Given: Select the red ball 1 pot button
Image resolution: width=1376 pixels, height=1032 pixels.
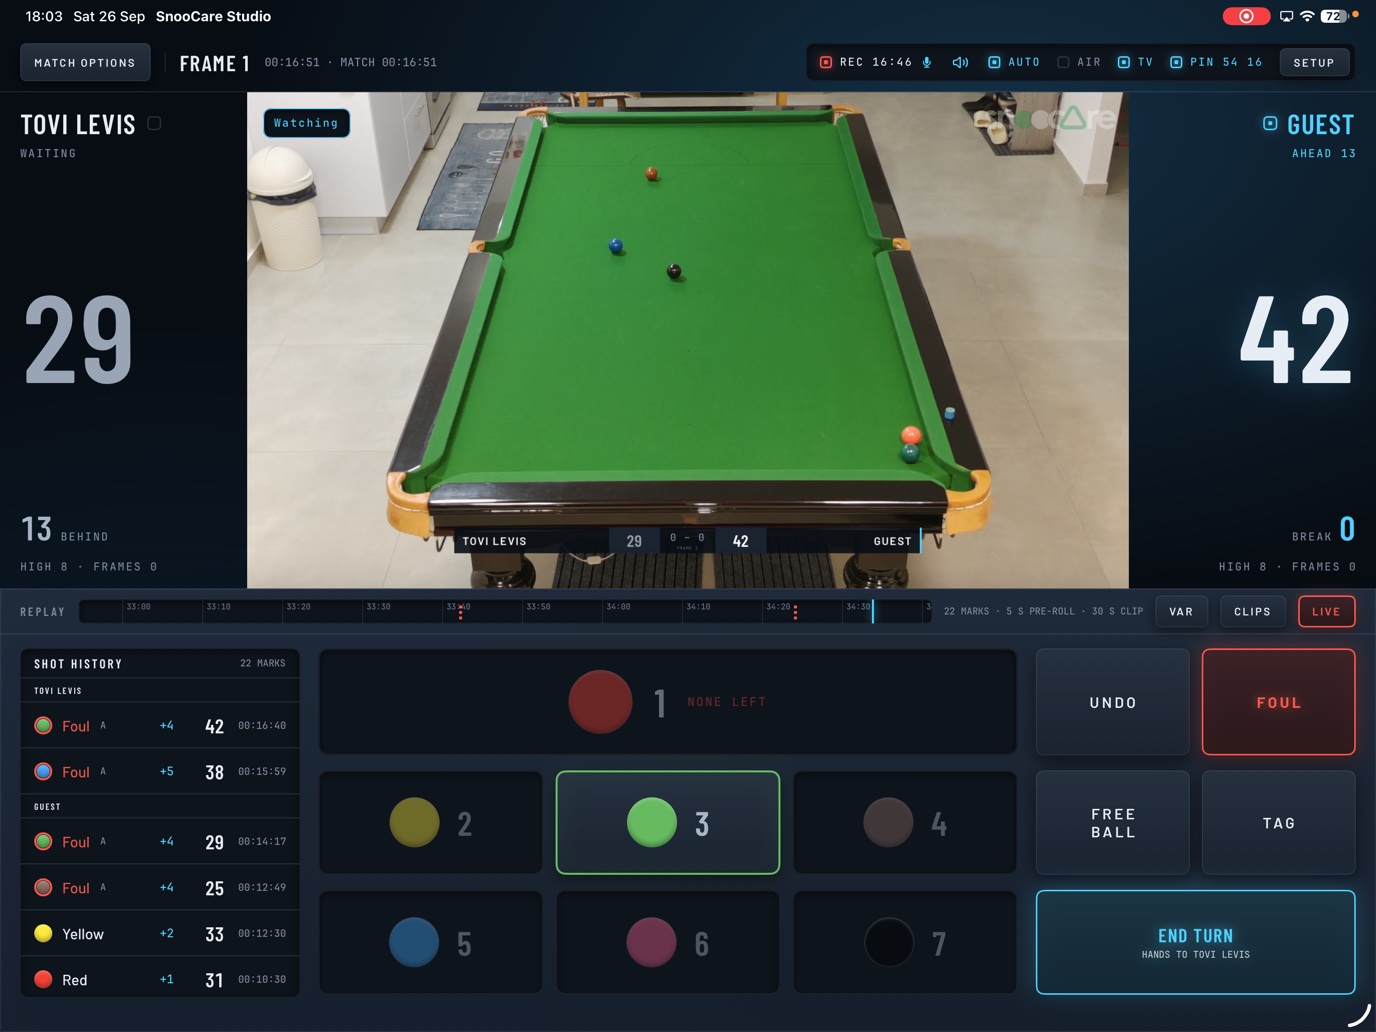Looking at the screenshot, I should (668, 702).
